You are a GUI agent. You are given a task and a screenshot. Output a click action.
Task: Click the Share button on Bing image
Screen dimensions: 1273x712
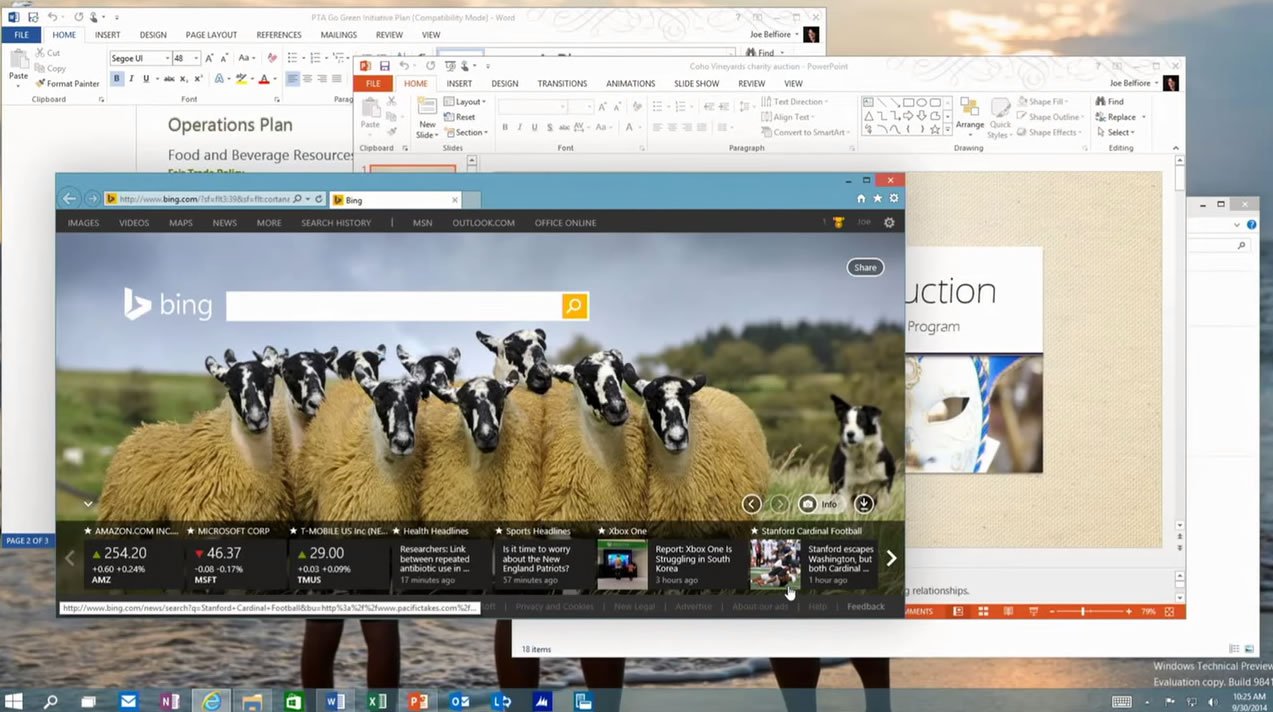(x=865, y=267)
